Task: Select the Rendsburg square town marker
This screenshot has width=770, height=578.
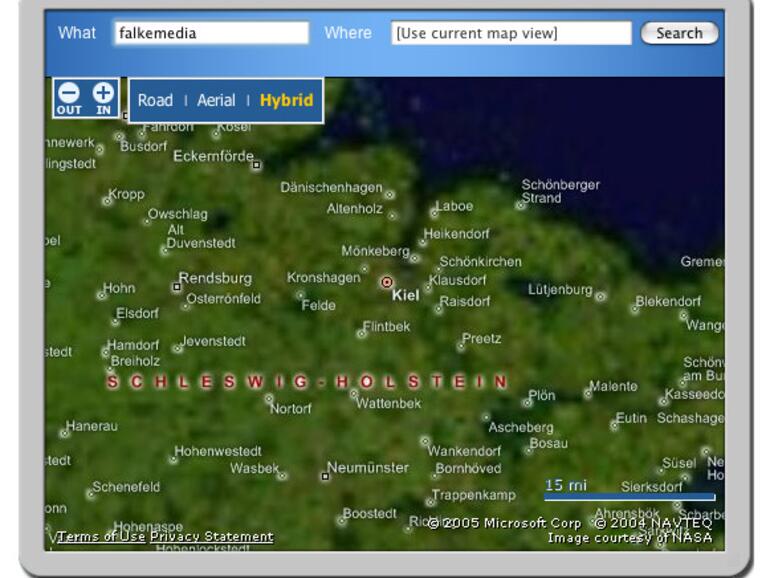Action: click(x=177, y=287)
